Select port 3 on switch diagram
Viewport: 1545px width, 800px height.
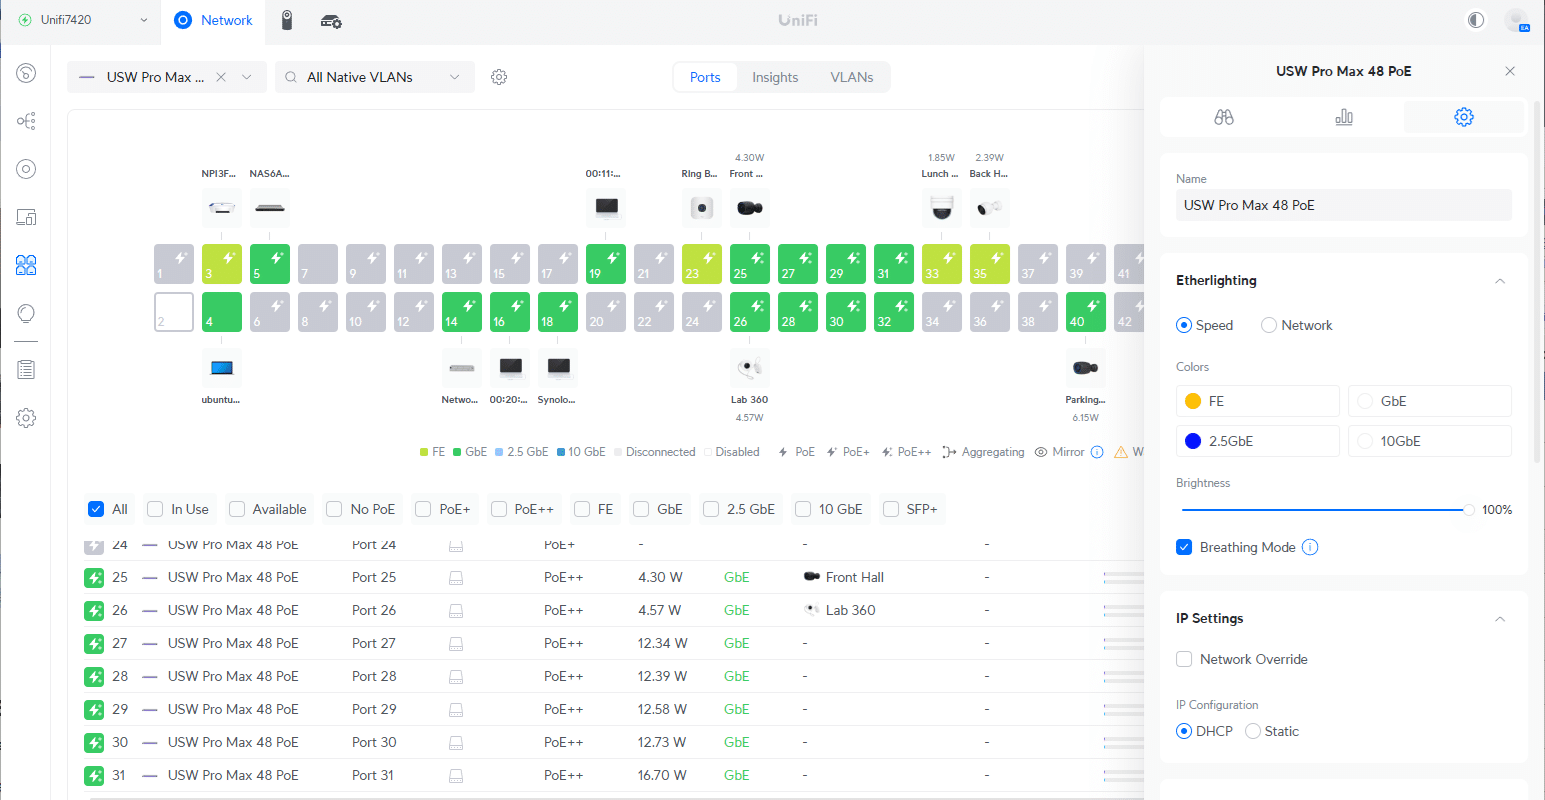pos(222,264)
